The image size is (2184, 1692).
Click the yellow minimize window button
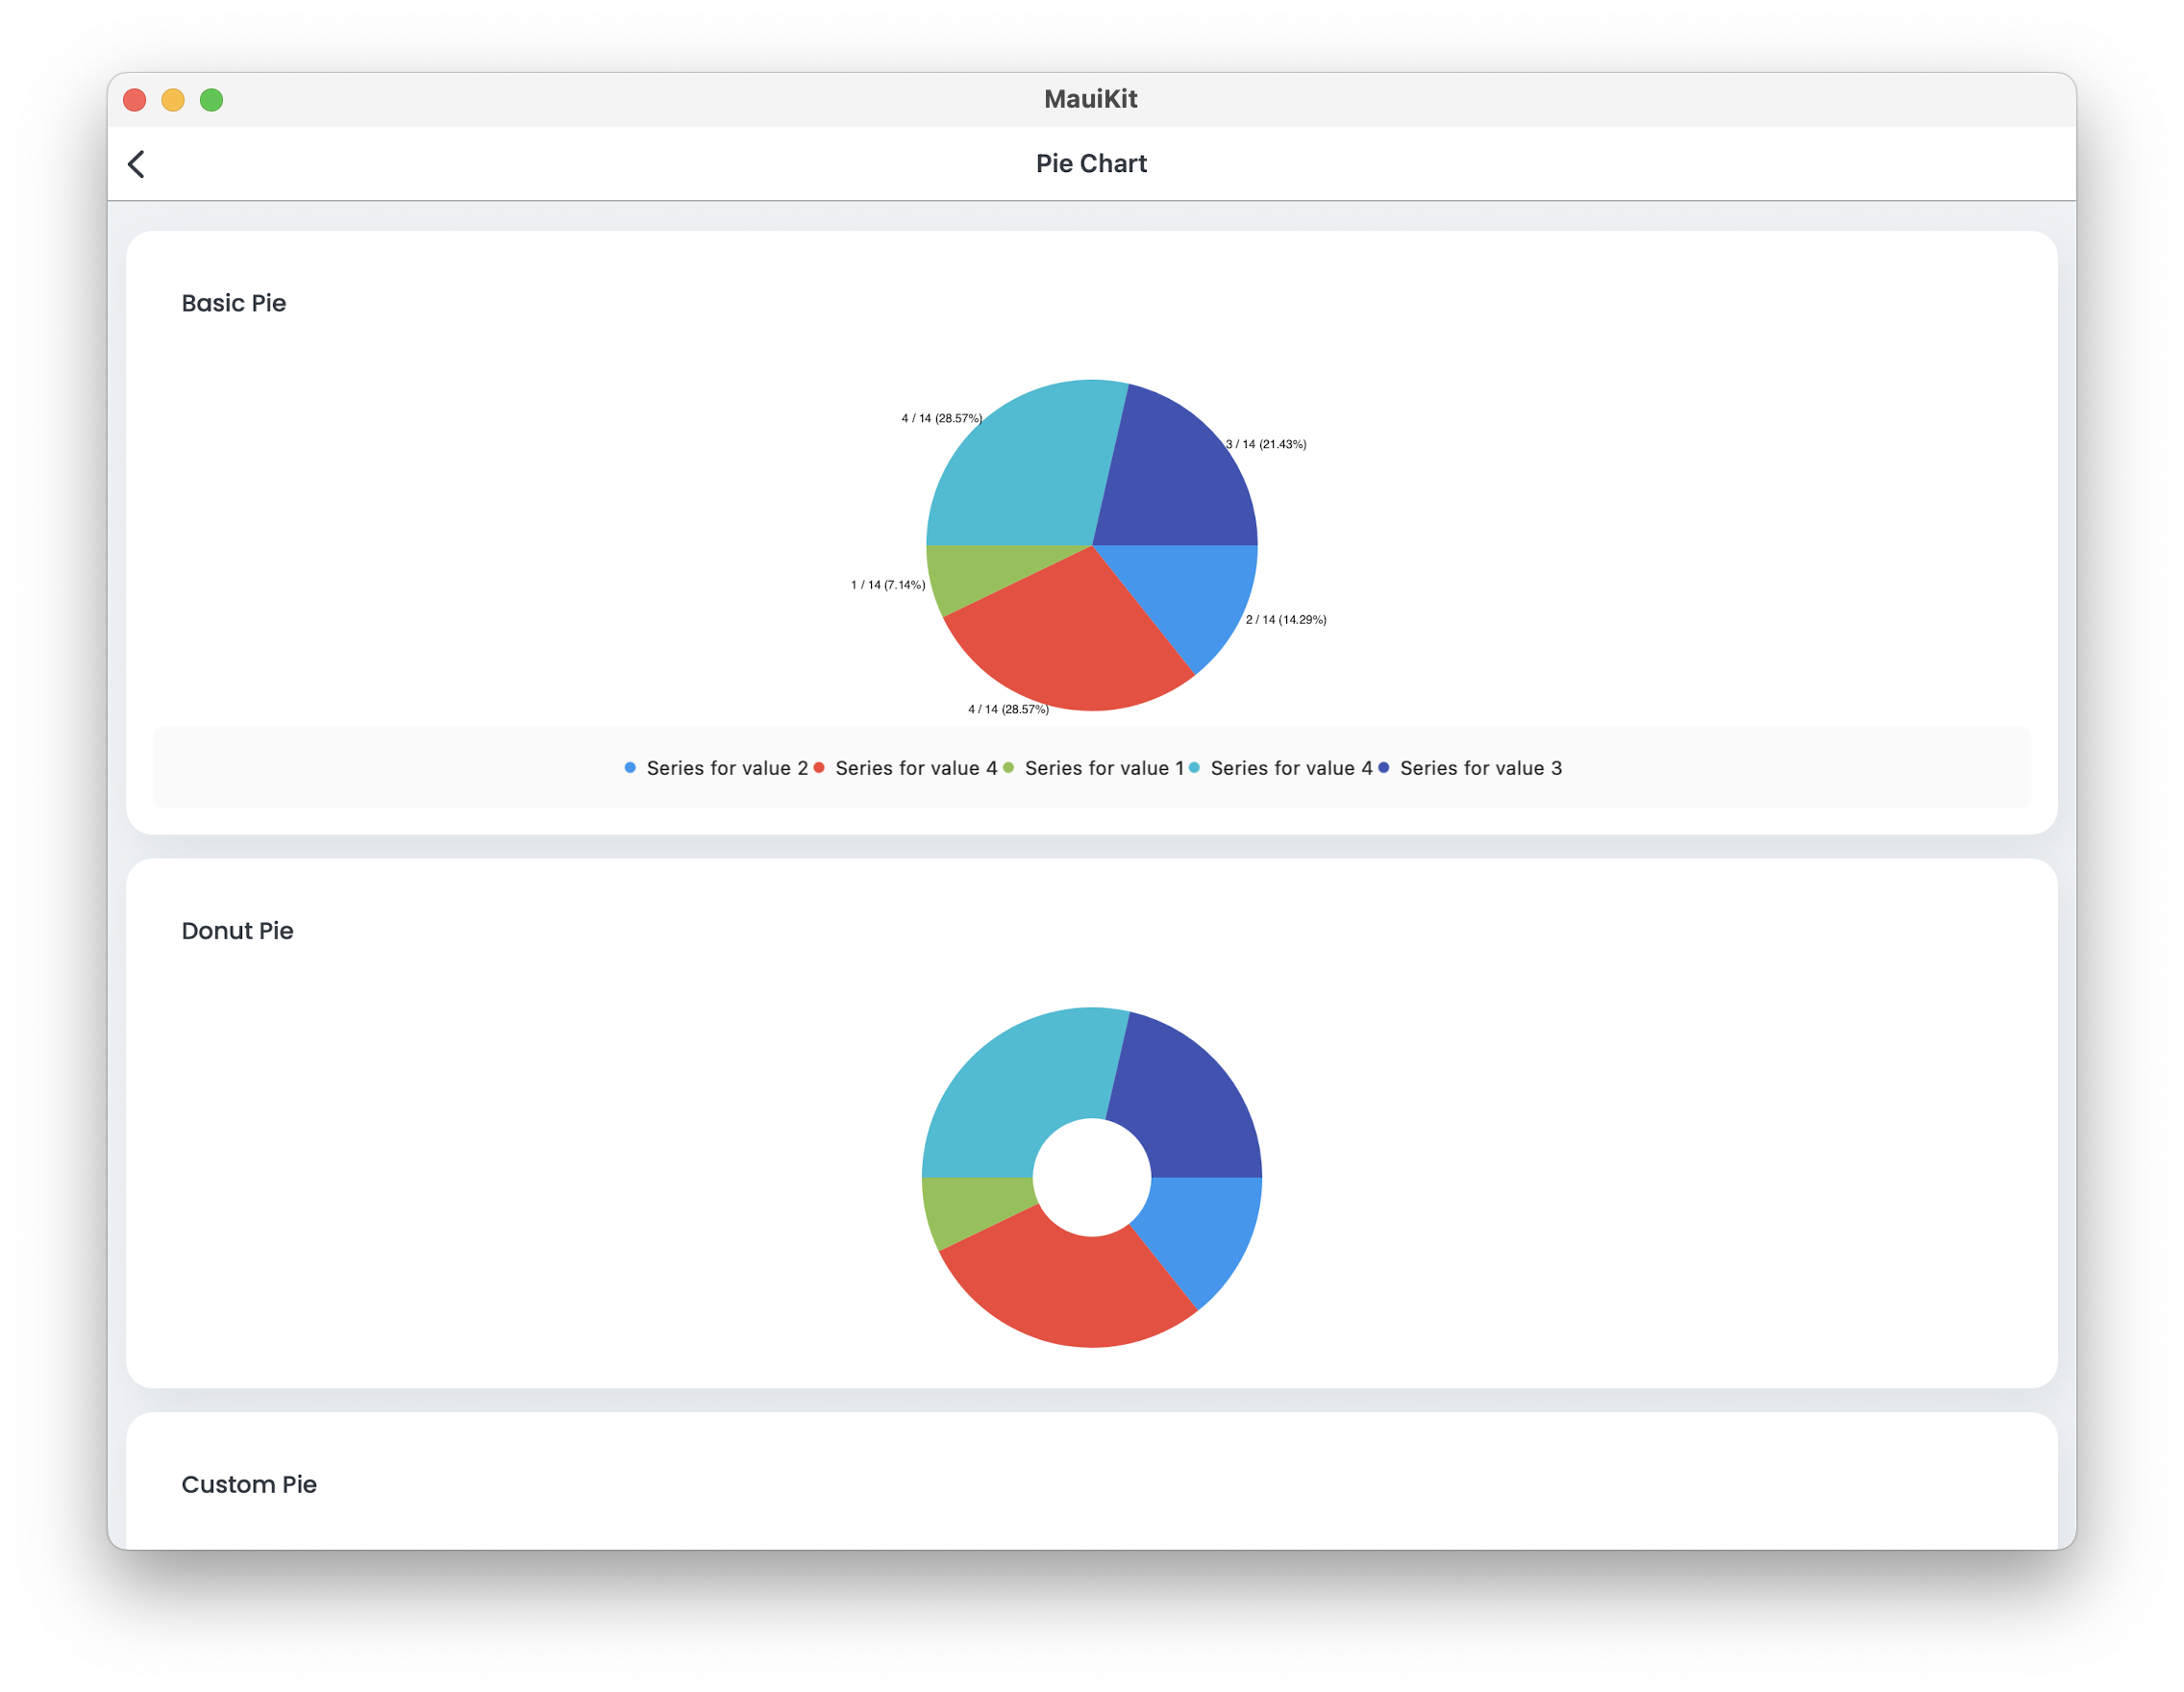tap(173, 100)
